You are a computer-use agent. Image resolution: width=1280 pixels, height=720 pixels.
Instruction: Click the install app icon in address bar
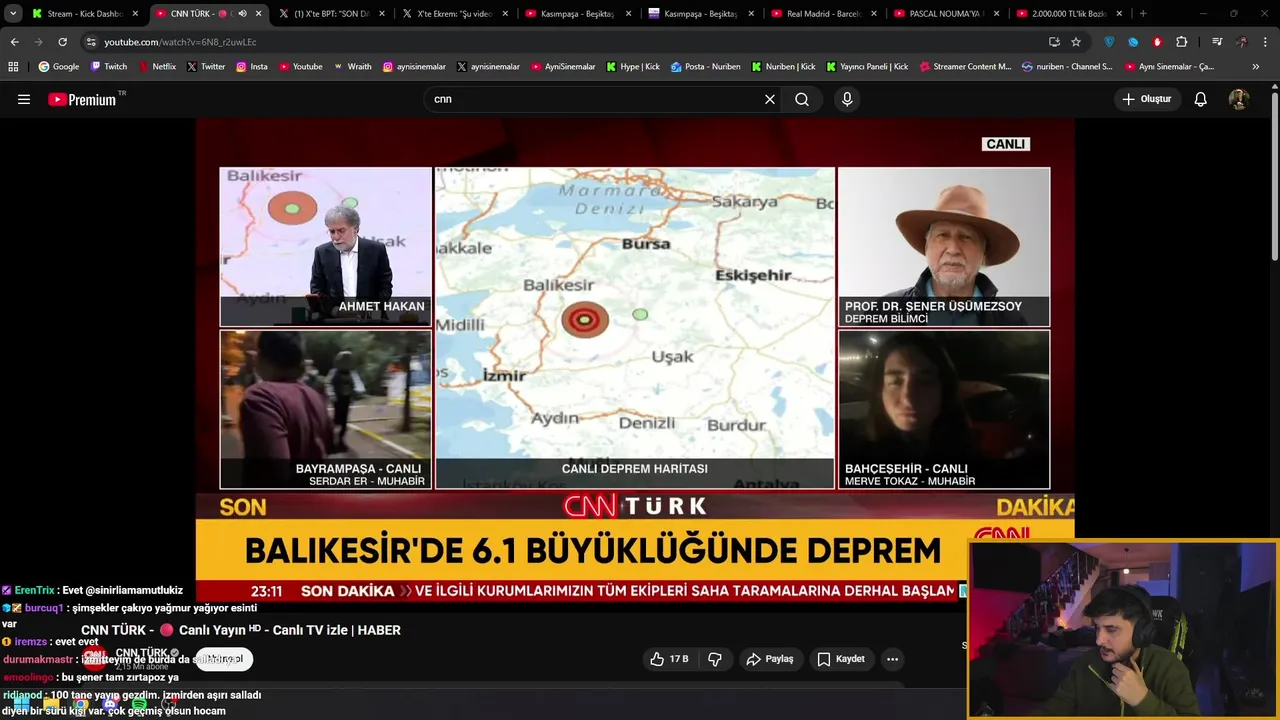pos(1054,42)
